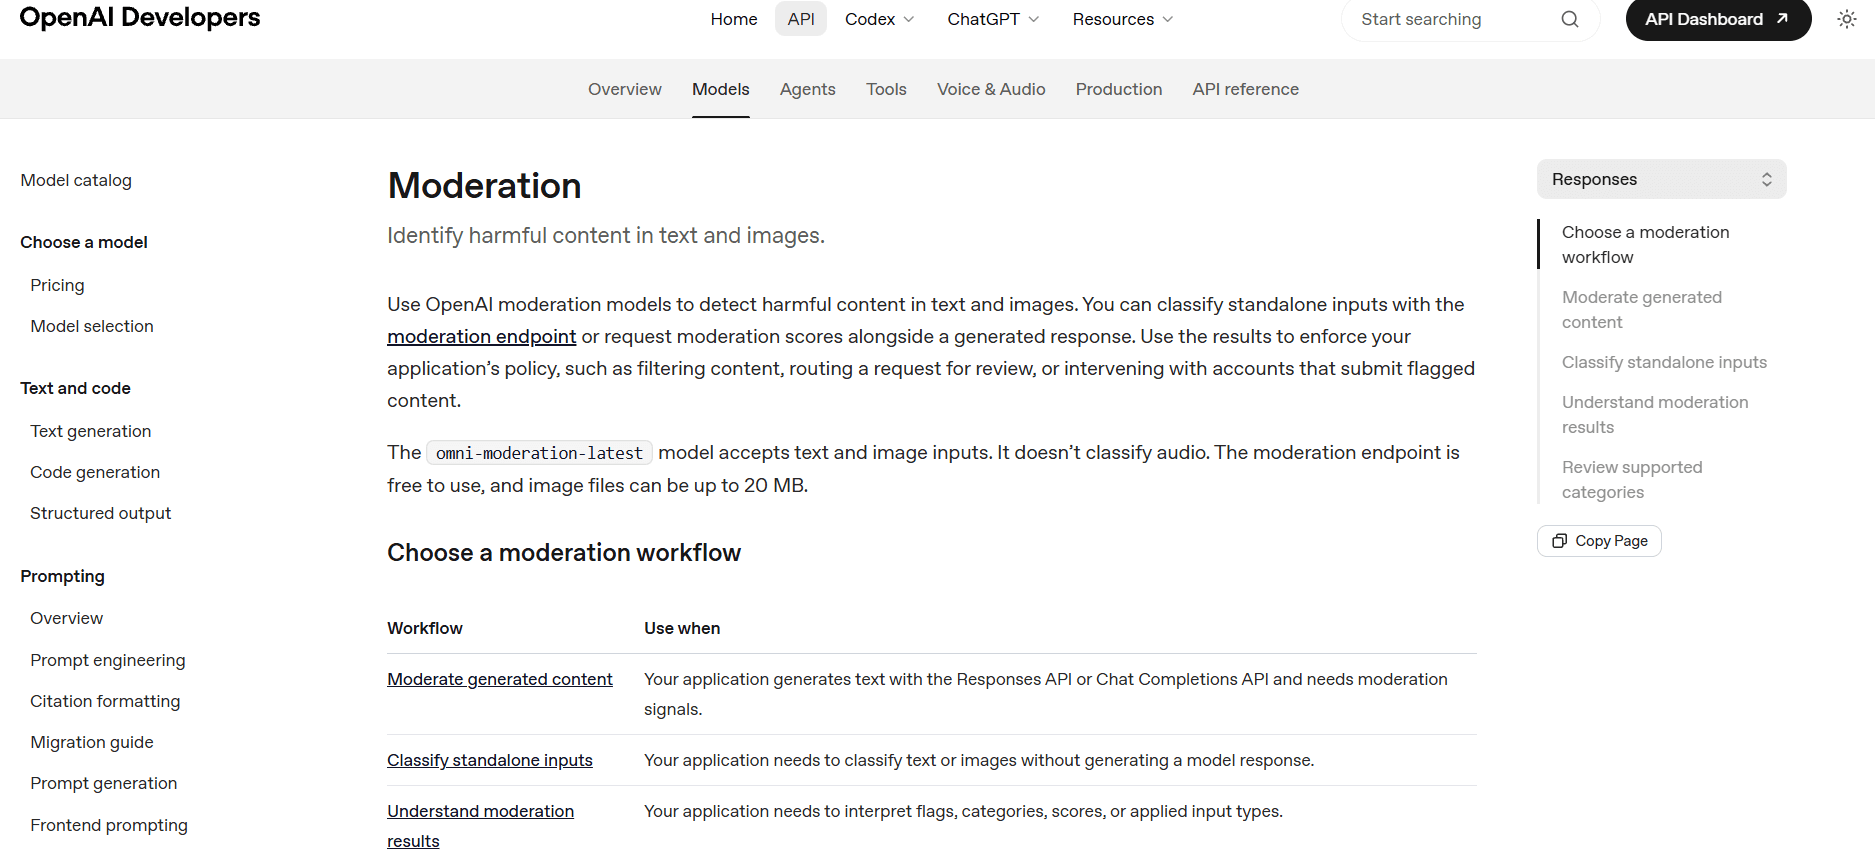The image size is (1875, 860).
Task: Open Frontend prompting sidebar page
Action: pyautogui.click(x=109, y=825)
